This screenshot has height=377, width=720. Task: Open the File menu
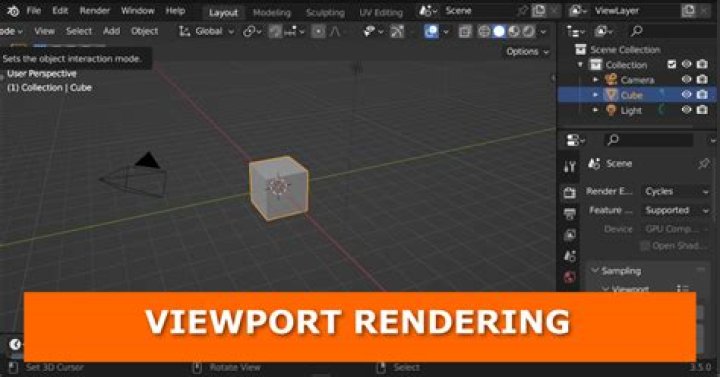coord(34,11)
